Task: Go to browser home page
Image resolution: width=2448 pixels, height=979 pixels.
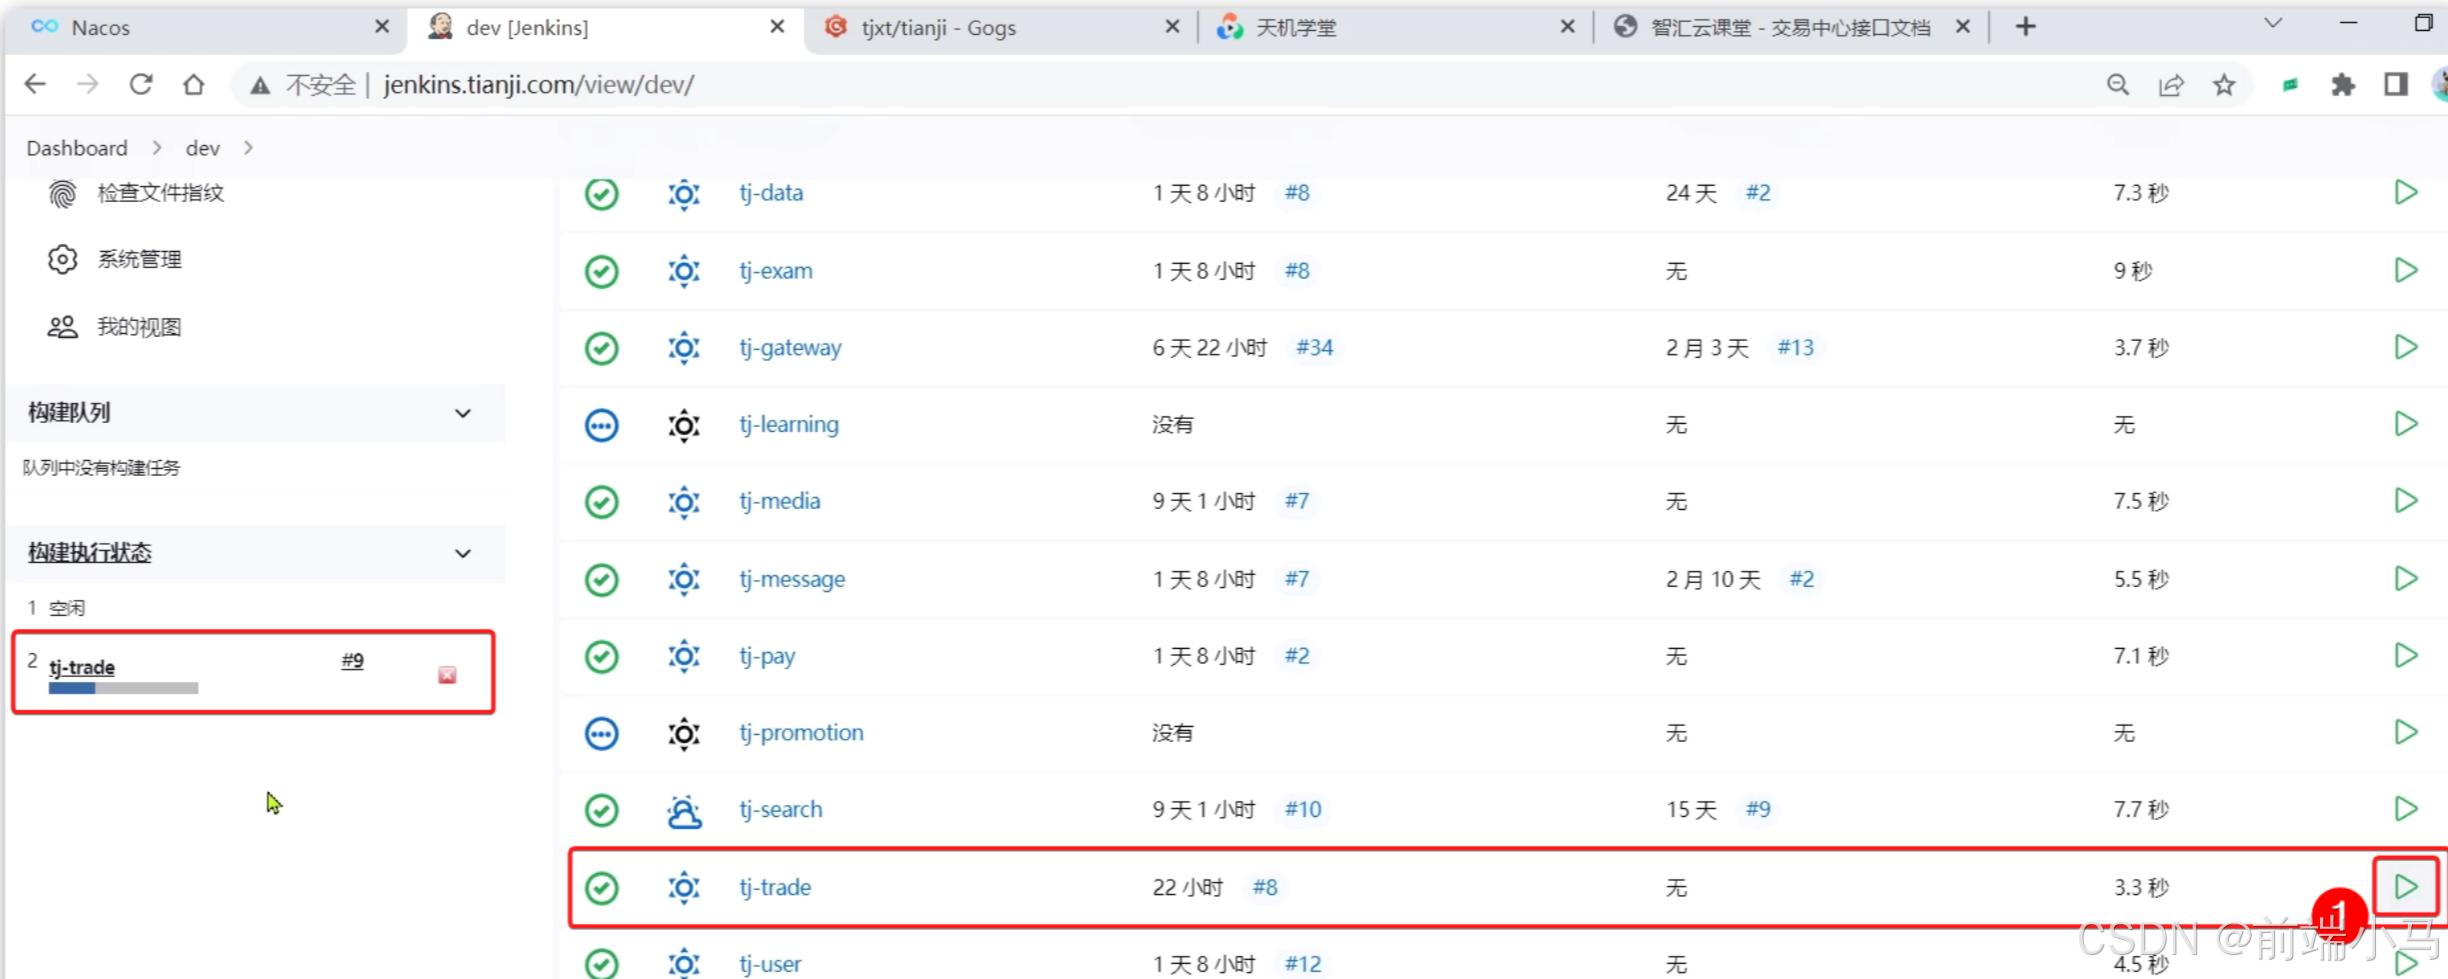Action: (x=193, y=85)
